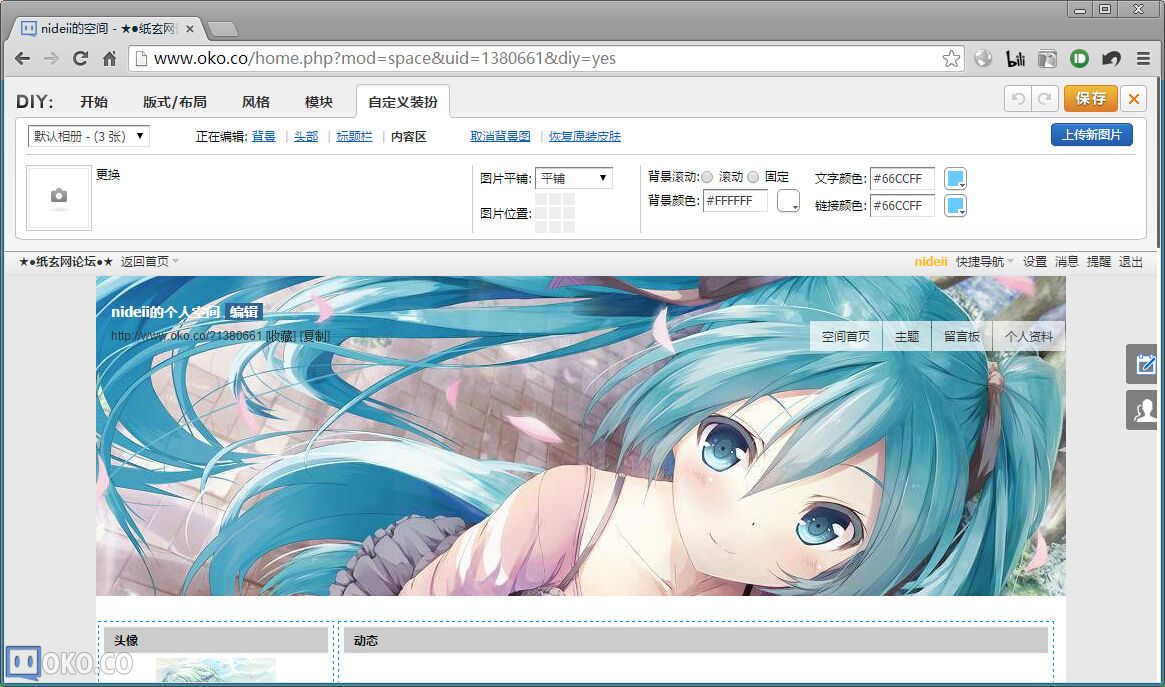Image resolution: width=1165 pixels, height=687 pixels.
Task: Edit the 标题栏 section link
Action: (354, 137)
